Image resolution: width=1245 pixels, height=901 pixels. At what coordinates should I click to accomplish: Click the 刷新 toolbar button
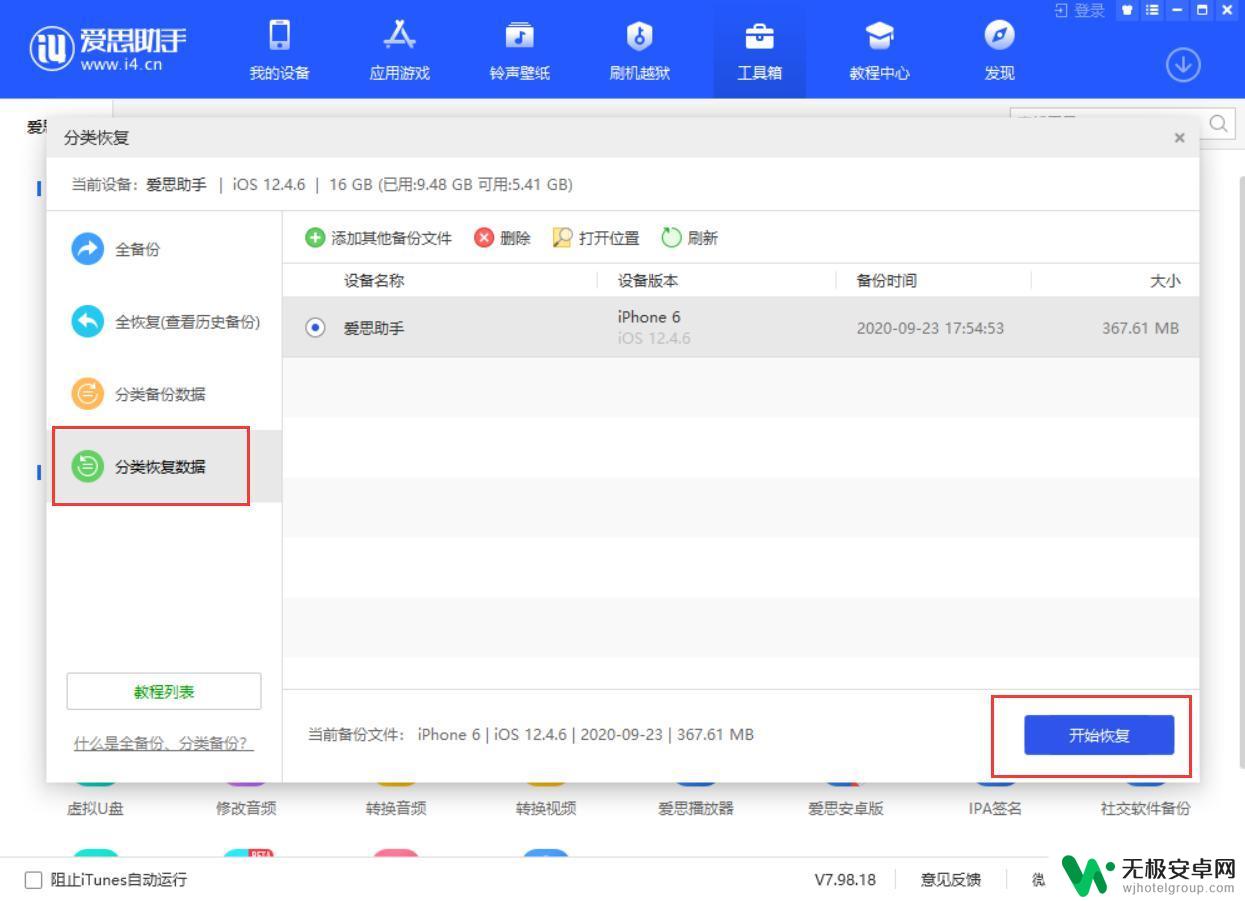click(690, 238)
